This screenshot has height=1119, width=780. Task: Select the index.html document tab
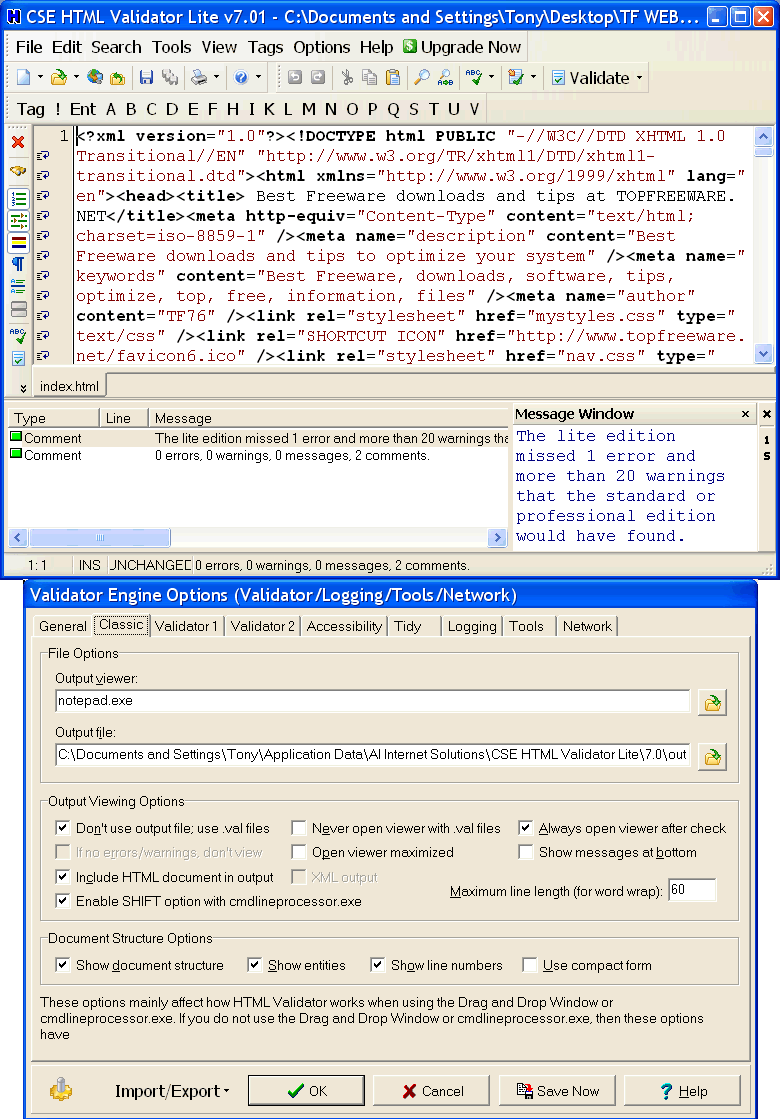[69, 386]
